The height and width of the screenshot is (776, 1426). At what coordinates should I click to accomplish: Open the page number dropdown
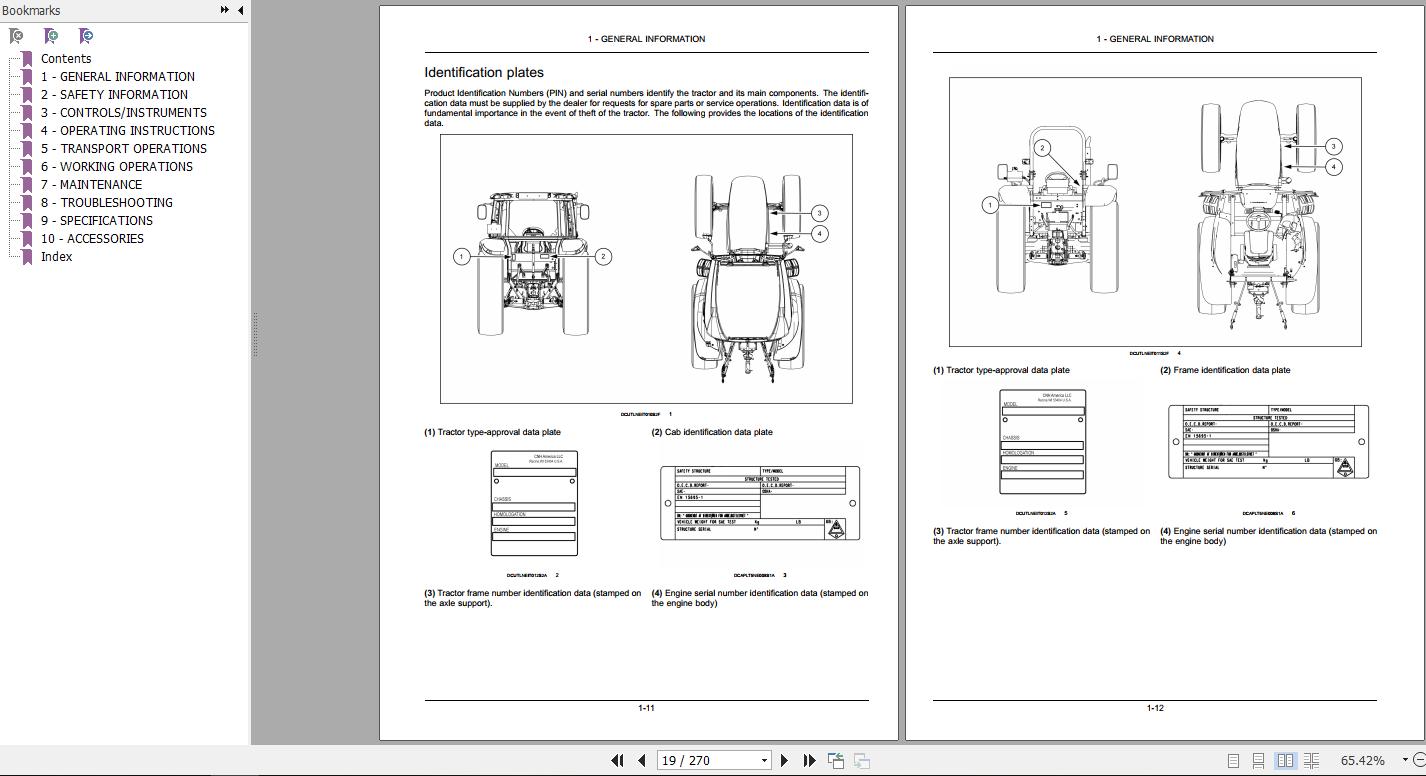pyautogui.click(x=763, y=761)
